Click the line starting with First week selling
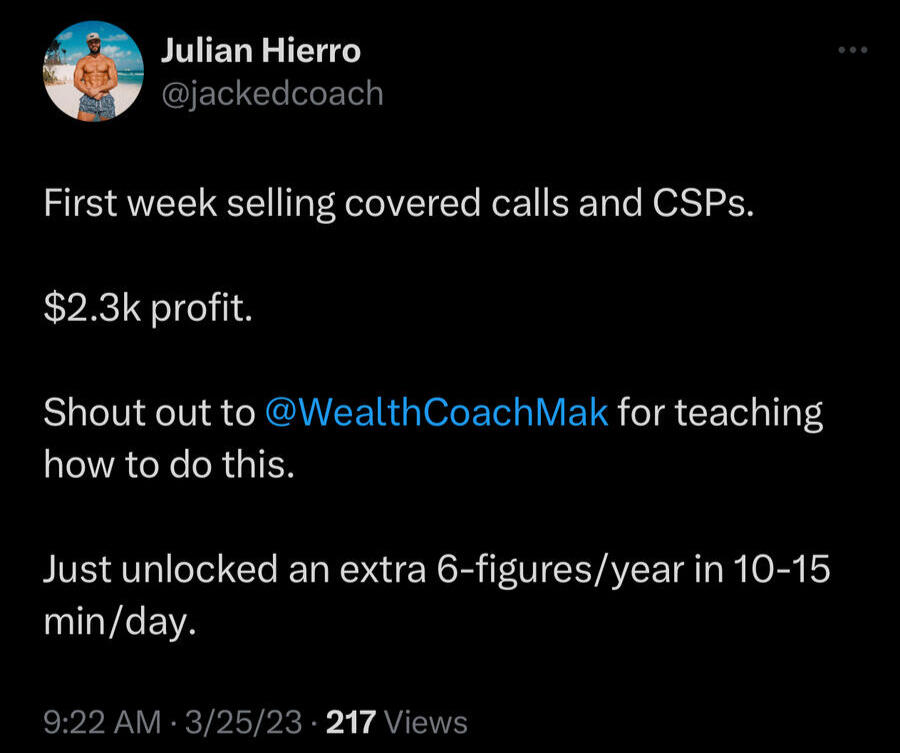Viewport: 900px width, 753px height. pos(395,204)
